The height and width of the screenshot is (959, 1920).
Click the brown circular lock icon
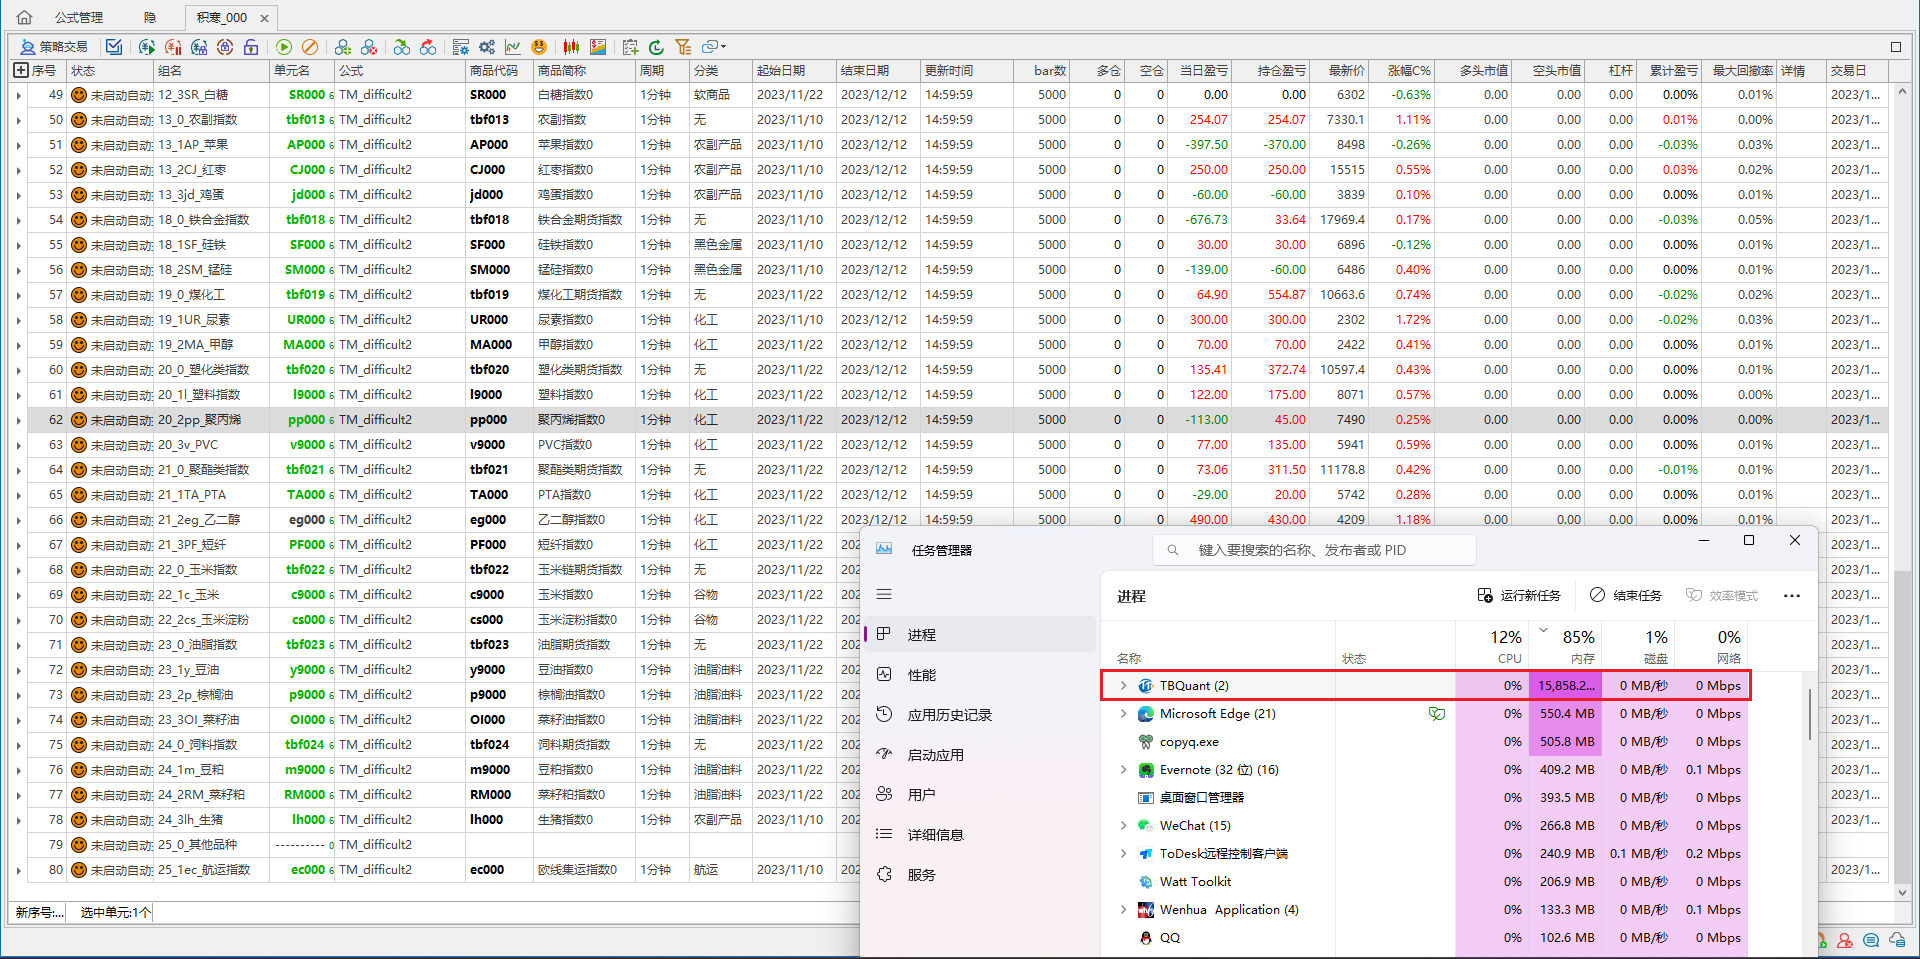pos(225,47)
